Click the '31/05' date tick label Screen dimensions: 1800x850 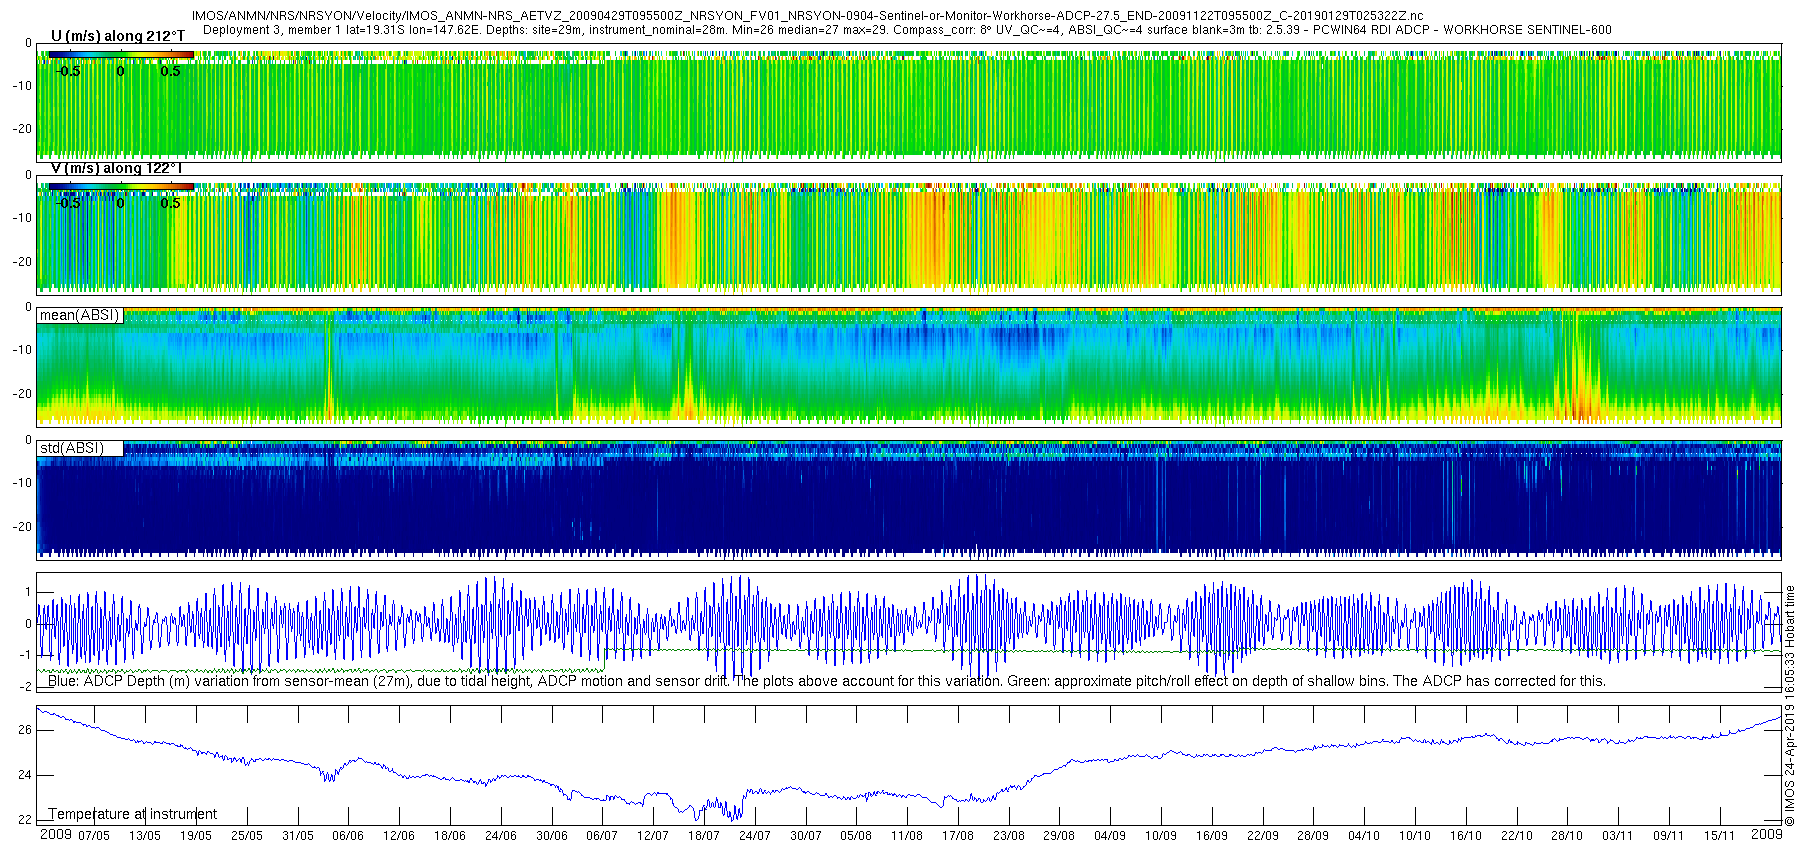tap(298, 836)
